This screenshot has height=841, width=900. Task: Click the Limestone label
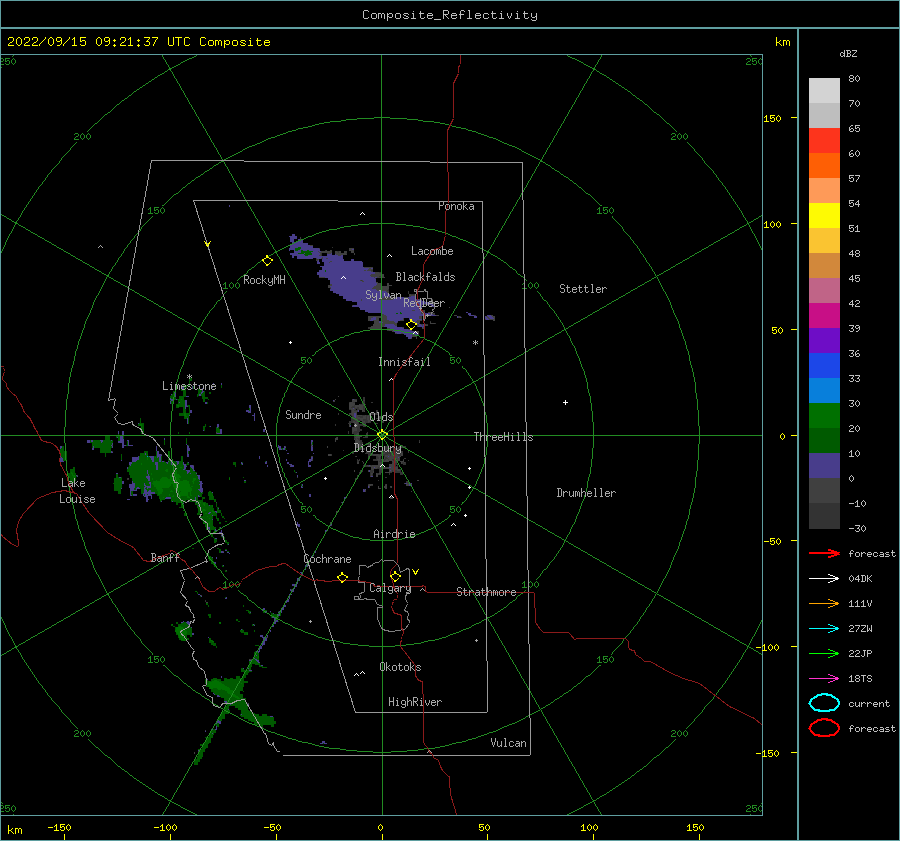tap(189, 386)
